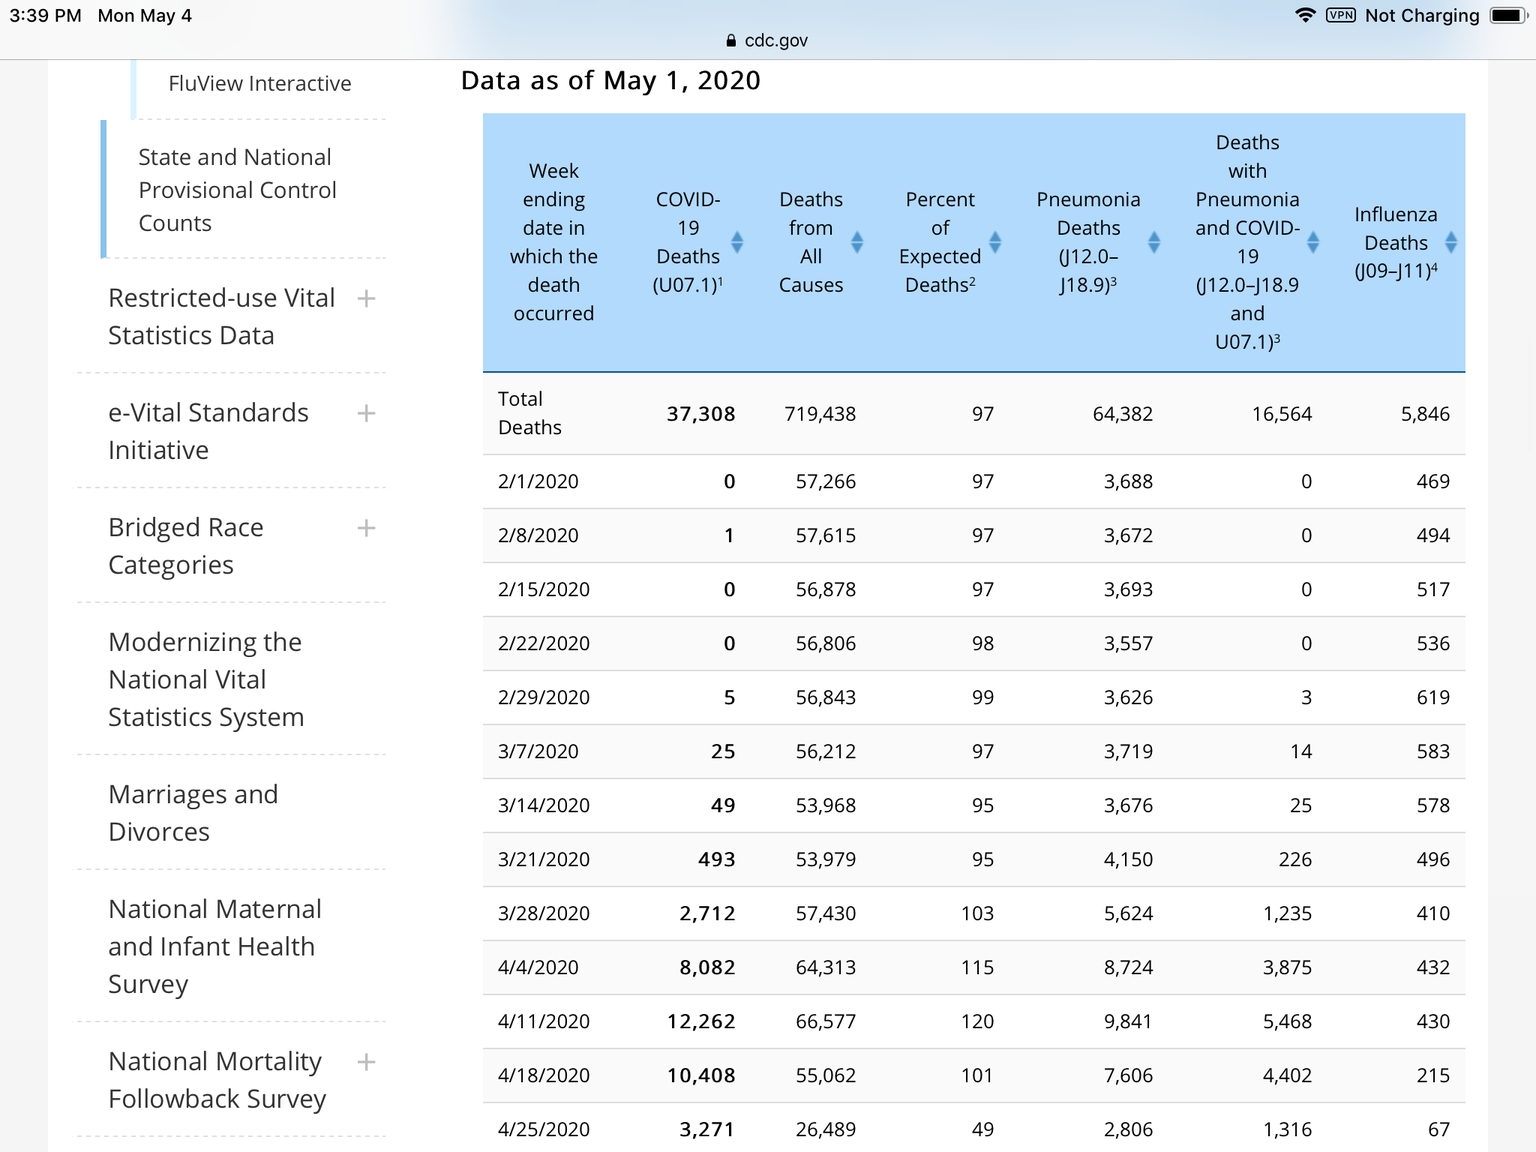Open State and National Provisional Control Counts
This screenshot has width=1536, height=1152.
pos(237,190)
